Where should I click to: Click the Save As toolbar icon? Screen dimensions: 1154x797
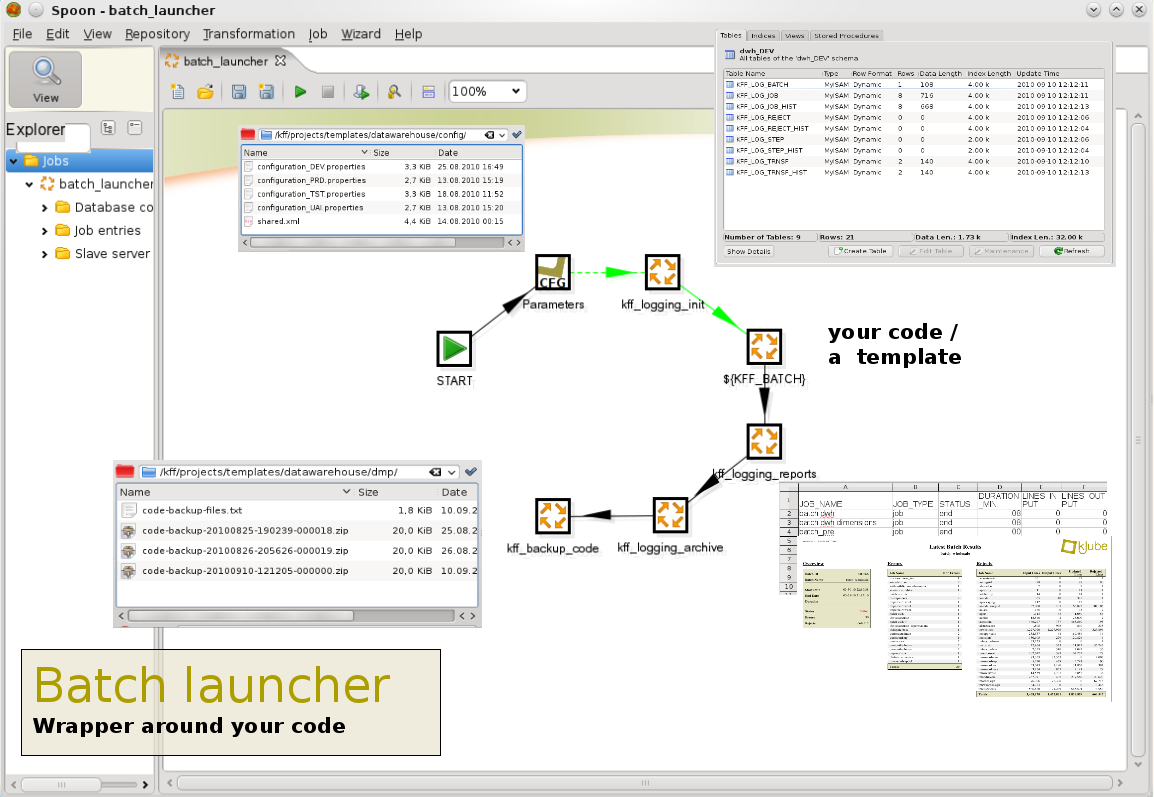coord(266,91)
